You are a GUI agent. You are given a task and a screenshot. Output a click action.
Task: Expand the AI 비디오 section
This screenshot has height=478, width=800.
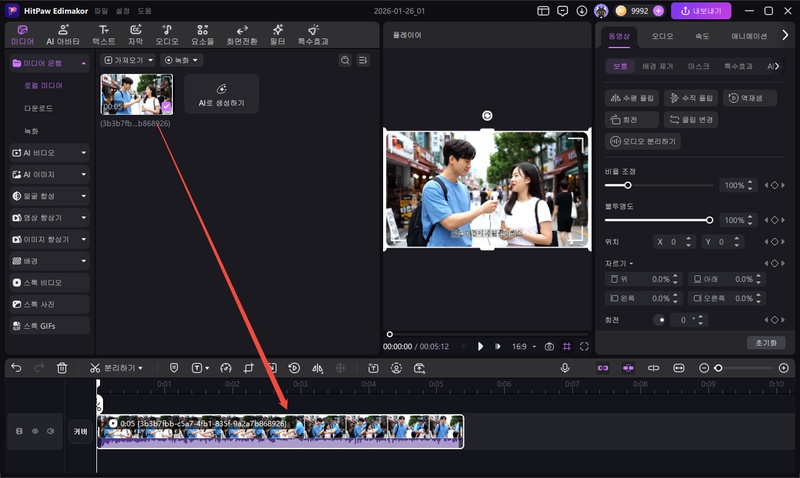pos(49,153)
